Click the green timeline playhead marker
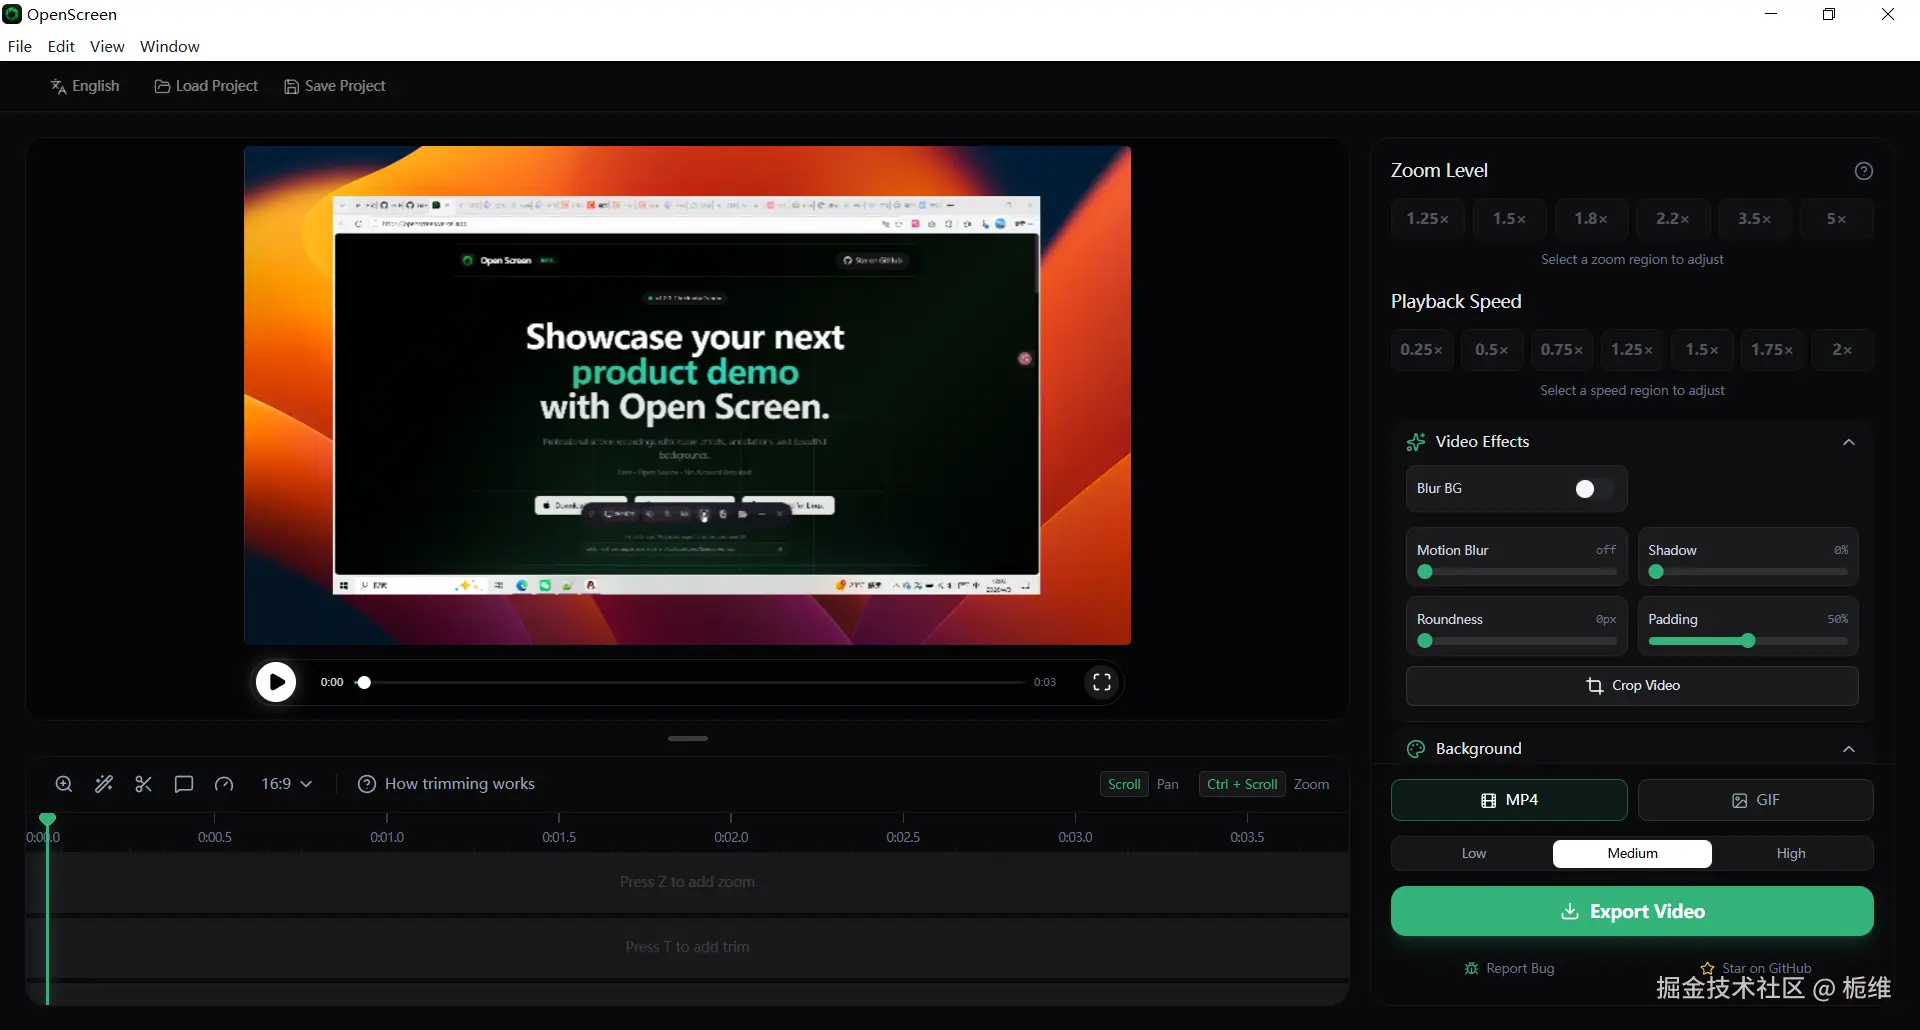The width and height of the screenshot is (1920, 1030). 47,819
